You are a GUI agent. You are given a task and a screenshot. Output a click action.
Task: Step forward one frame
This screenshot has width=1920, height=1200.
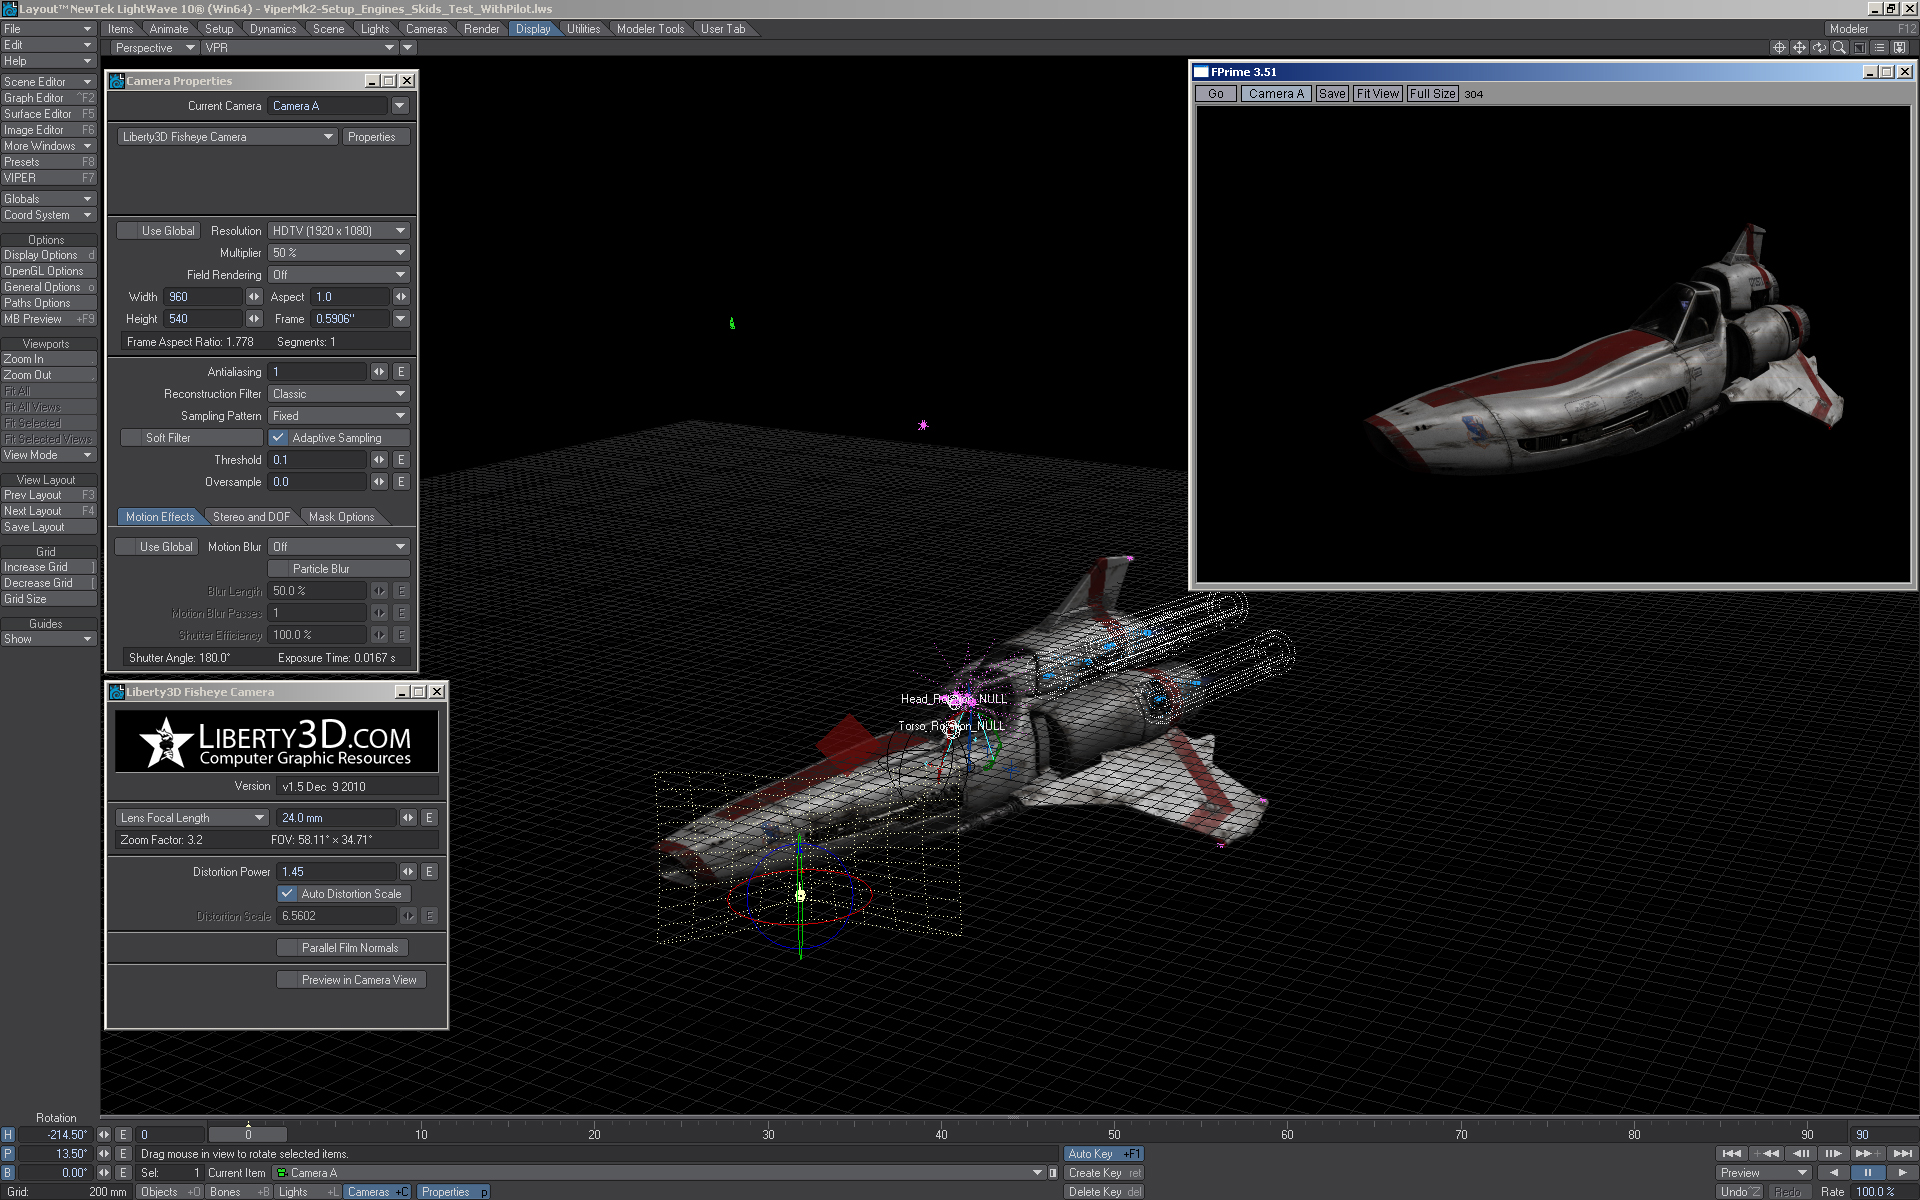point(1833,1153)
